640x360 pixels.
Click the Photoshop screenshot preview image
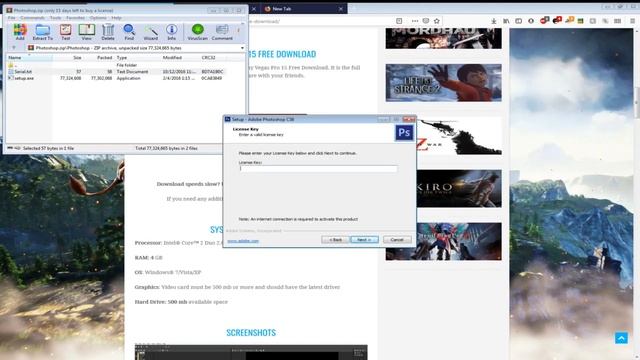click(251, 352)
